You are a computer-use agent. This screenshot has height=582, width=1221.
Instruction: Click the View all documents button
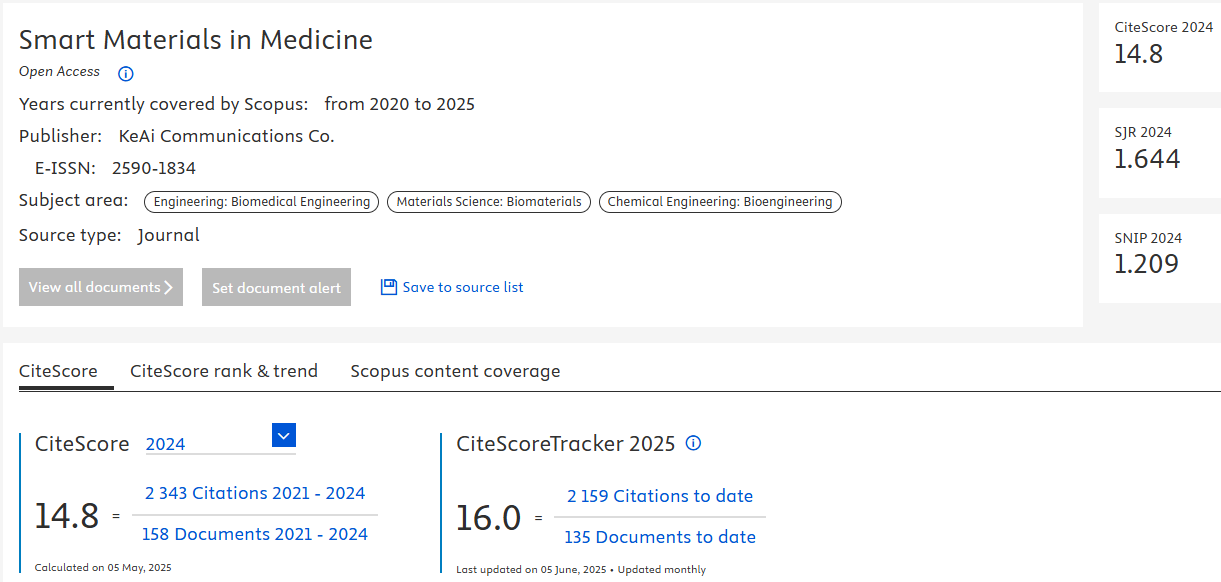101,287
